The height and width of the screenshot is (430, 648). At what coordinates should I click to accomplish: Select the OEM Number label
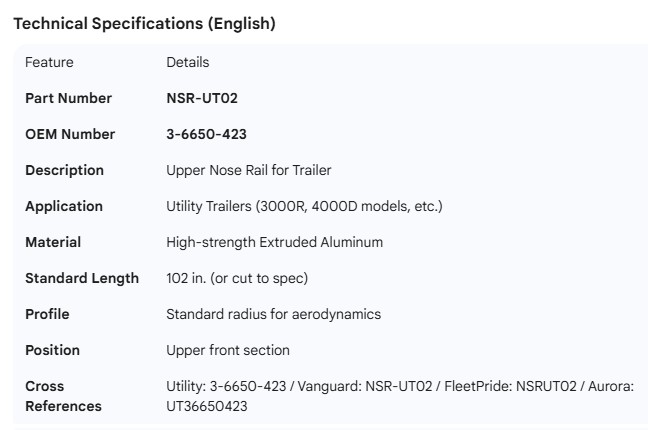pyautogui.click(x=70, y=134)
